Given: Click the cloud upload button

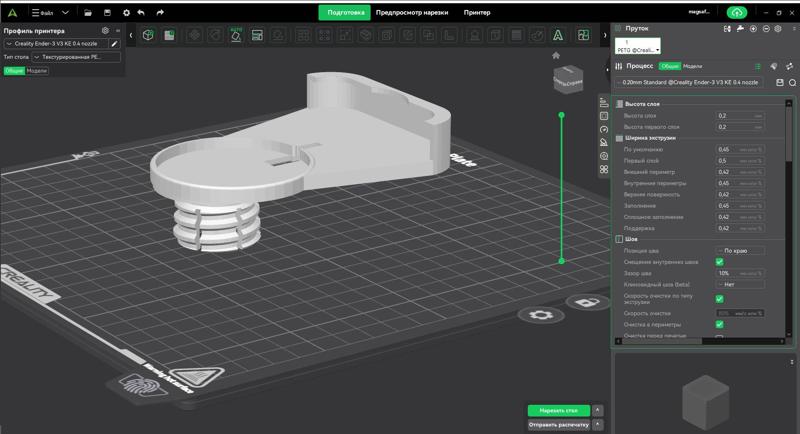Looking at the screenshot, I should pyautogui.click(x=737, y=12).
